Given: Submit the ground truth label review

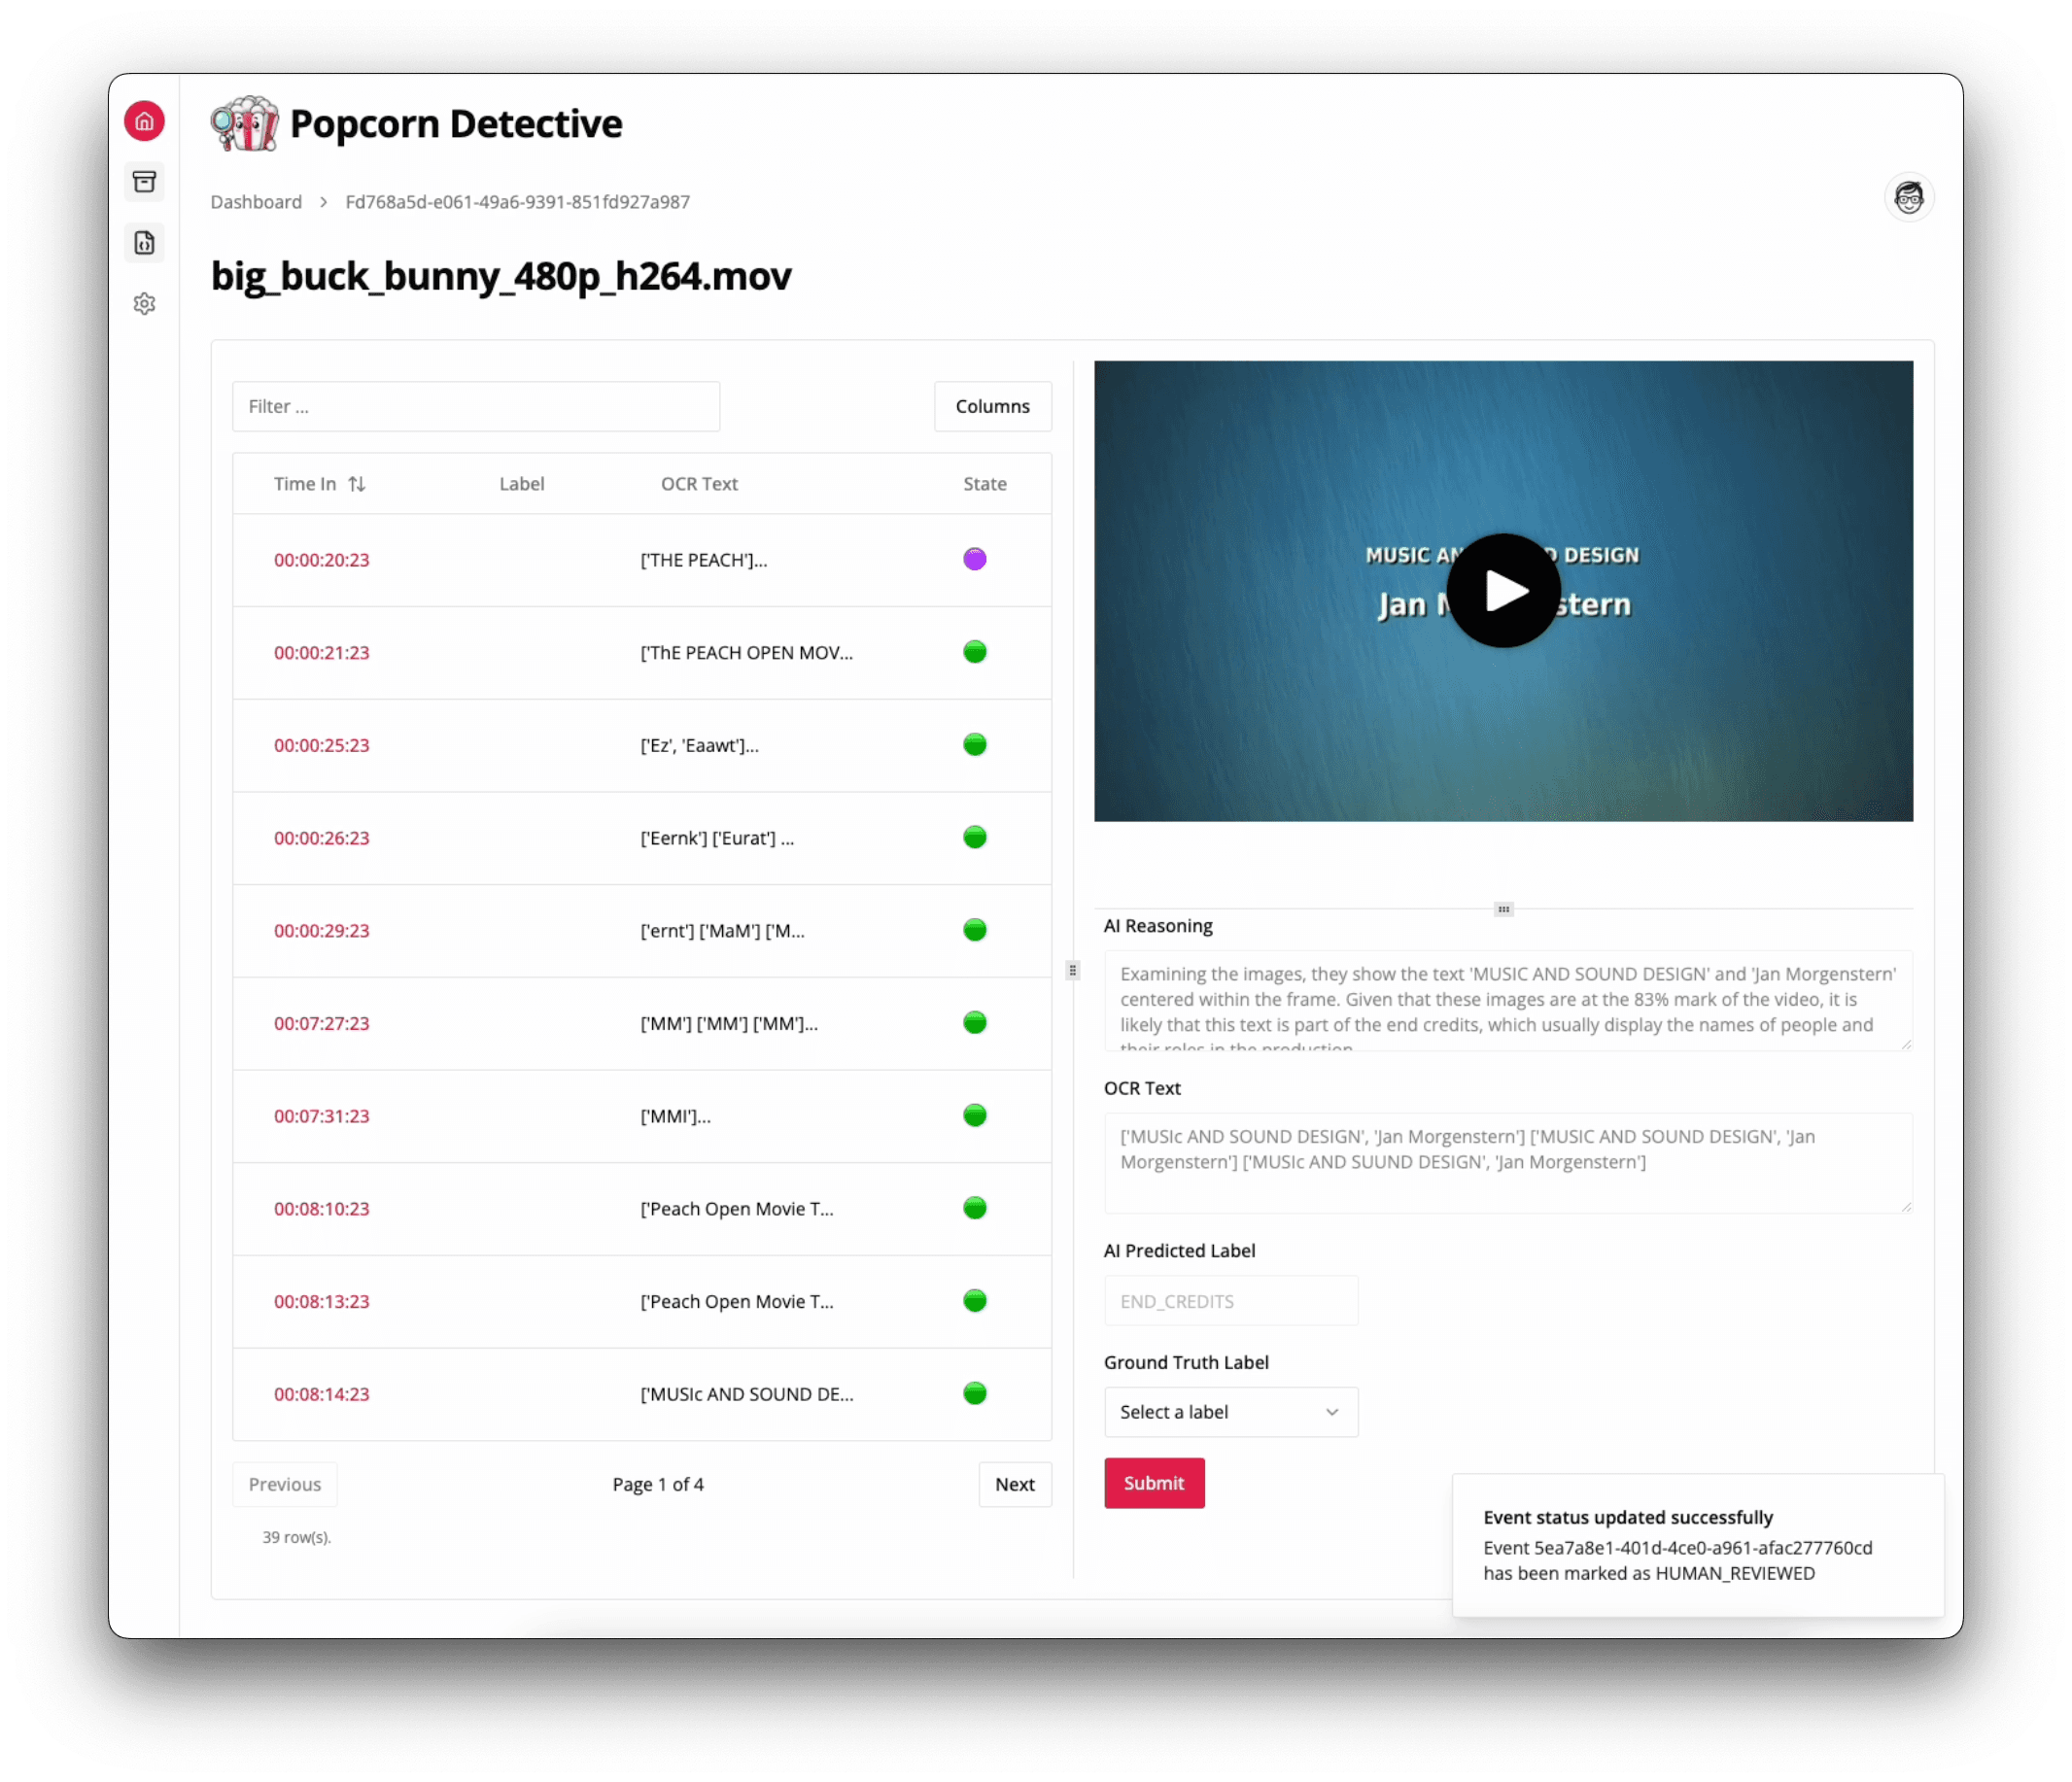Looking at the screenshot, I should click(1154, 1483).
